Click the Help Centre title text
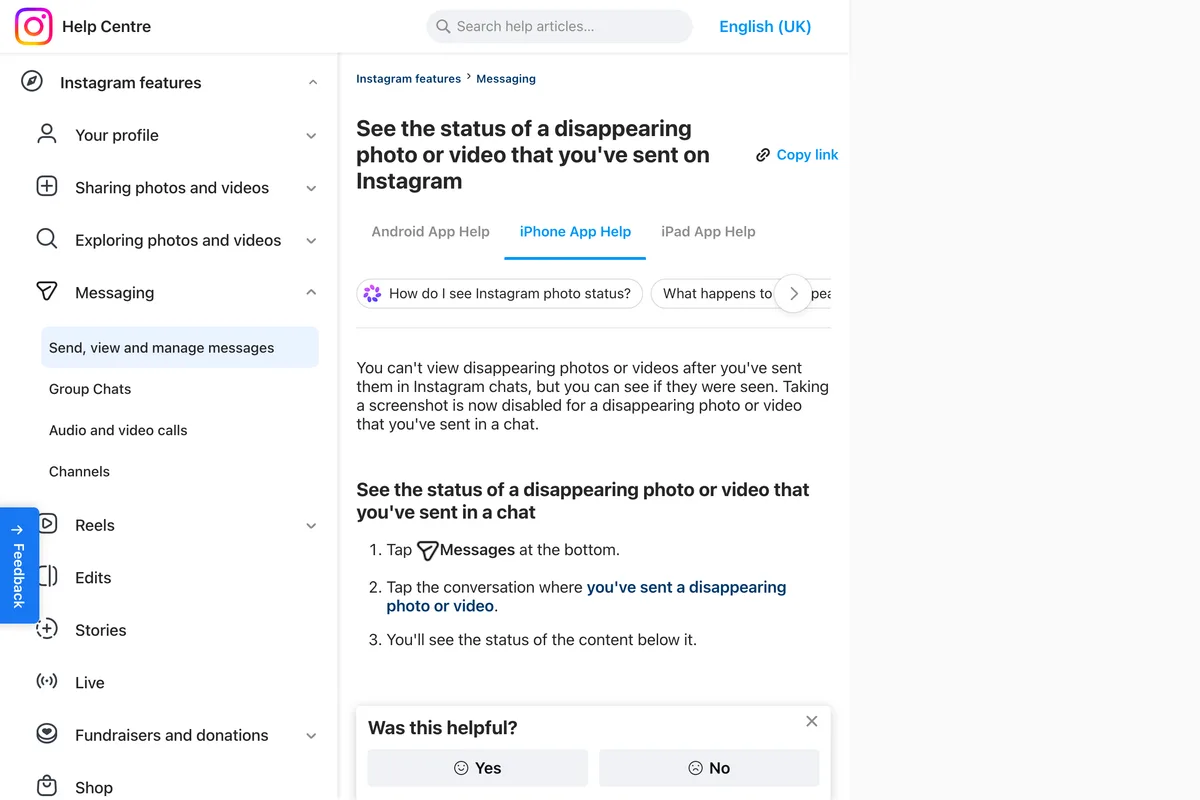Screen dimensions: 1200x800 pyautogui.click(x=106, y=27)
